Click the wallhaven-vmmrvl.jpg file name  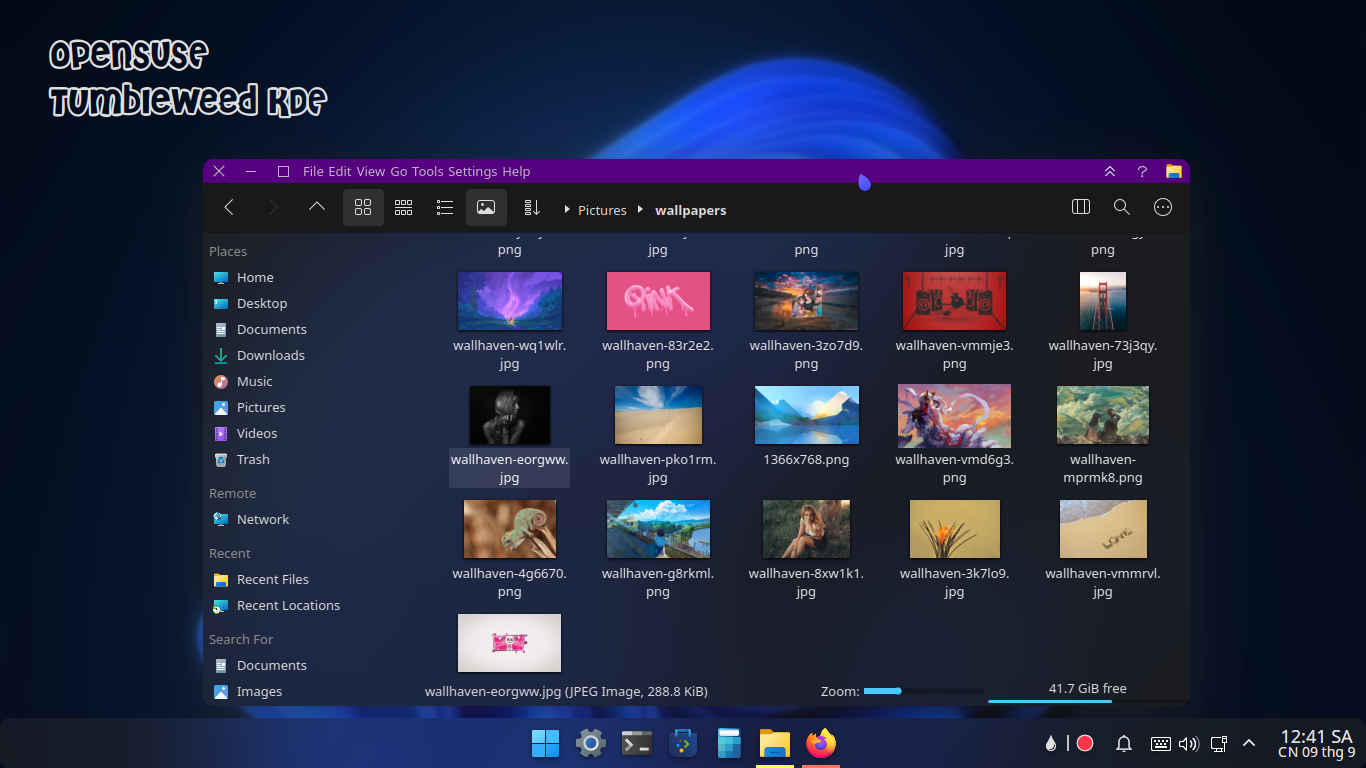click(x=1103, y=583)
